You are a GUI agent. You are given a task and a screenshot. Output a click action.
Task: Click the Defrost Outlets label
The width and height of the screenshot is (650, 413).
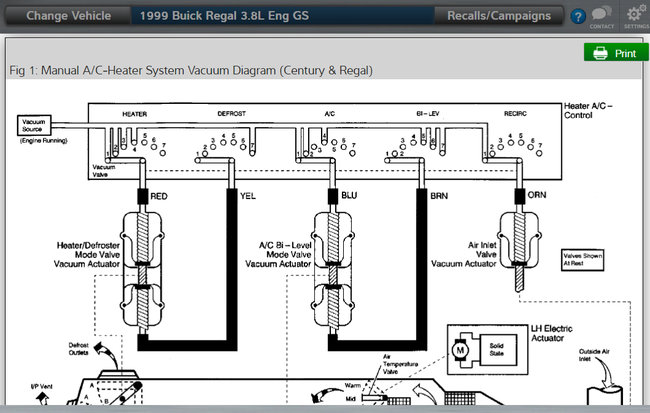coord(78,349)
